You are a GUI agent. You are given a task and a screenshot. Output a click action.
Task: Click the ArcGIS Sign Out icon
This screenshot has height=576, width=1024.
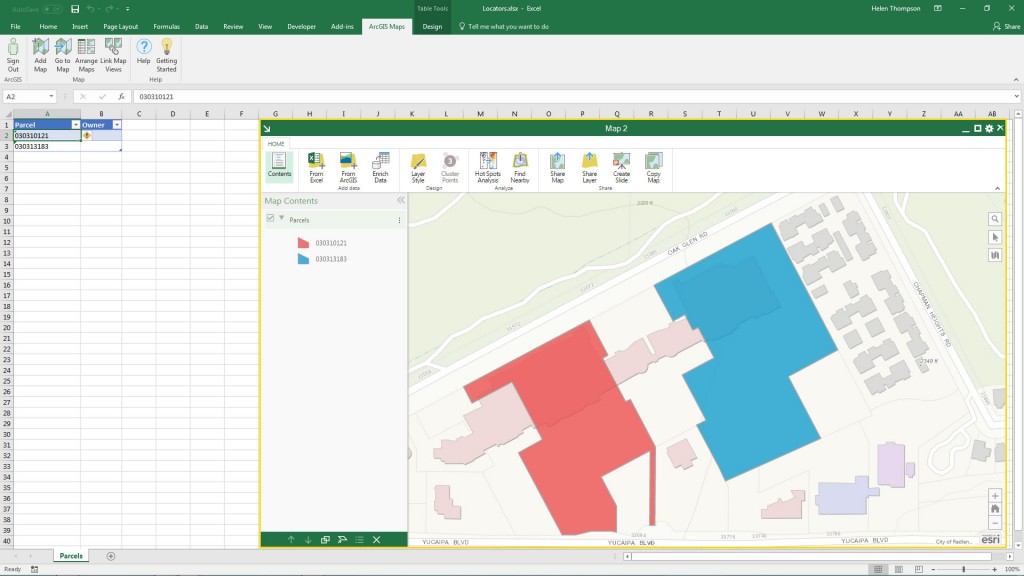(13, 55)
